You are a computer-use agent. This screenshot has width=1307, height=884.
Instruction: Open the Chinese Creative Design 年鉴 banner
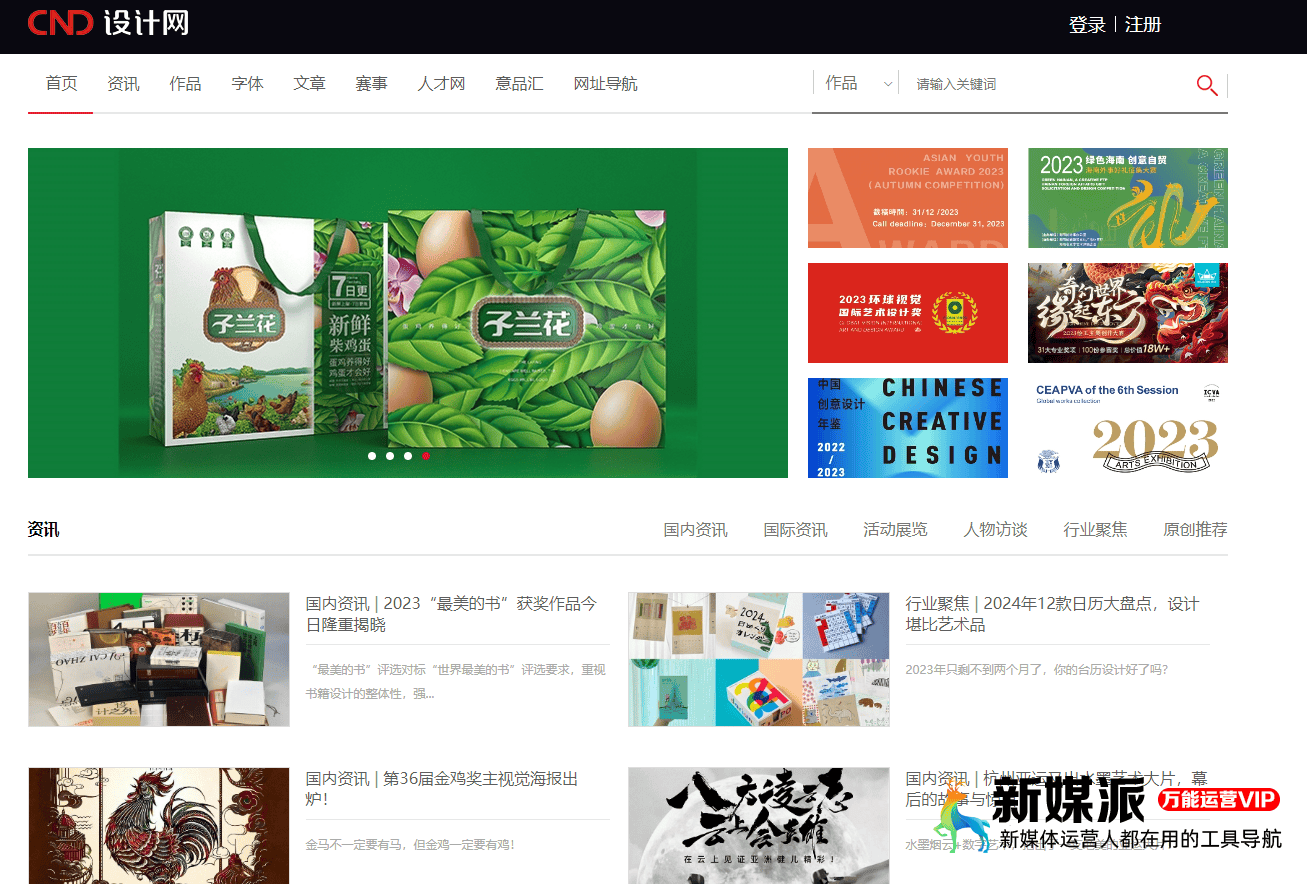pos(907,427)
